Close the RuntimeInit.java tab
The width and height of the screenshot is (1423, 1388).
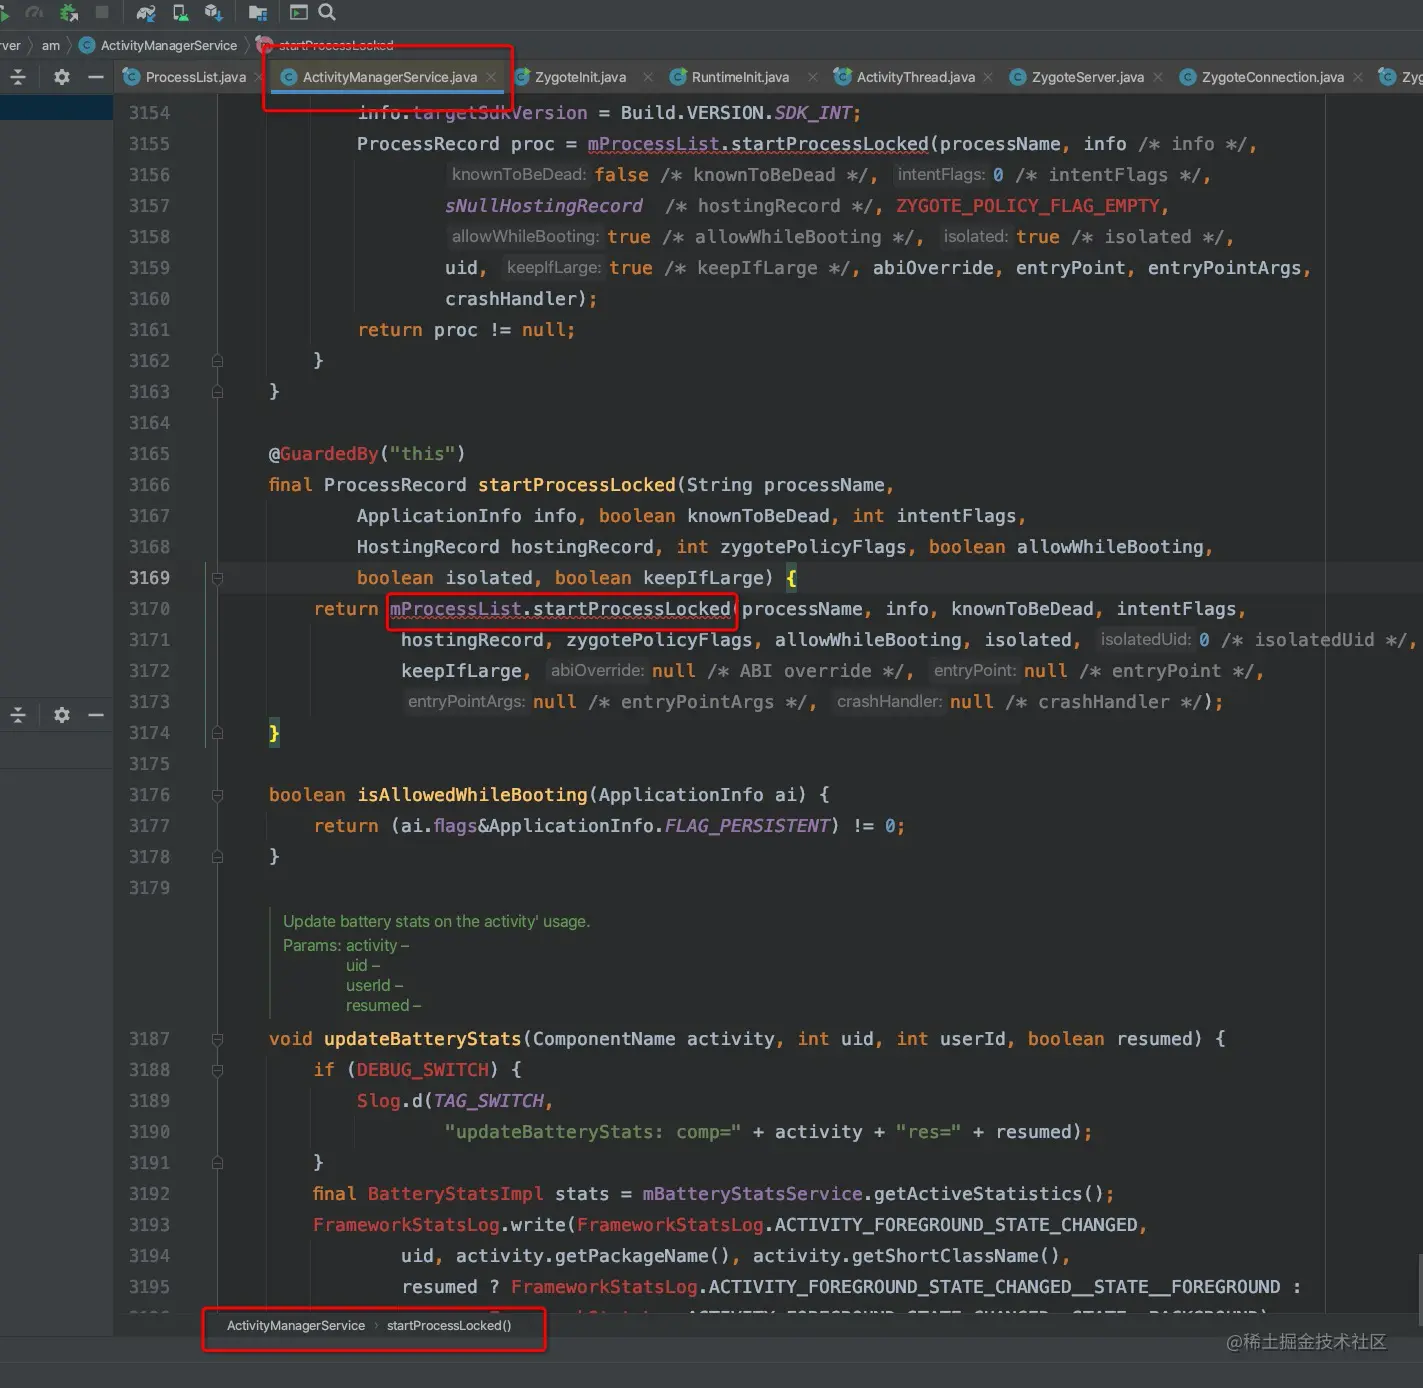[812, 77]
